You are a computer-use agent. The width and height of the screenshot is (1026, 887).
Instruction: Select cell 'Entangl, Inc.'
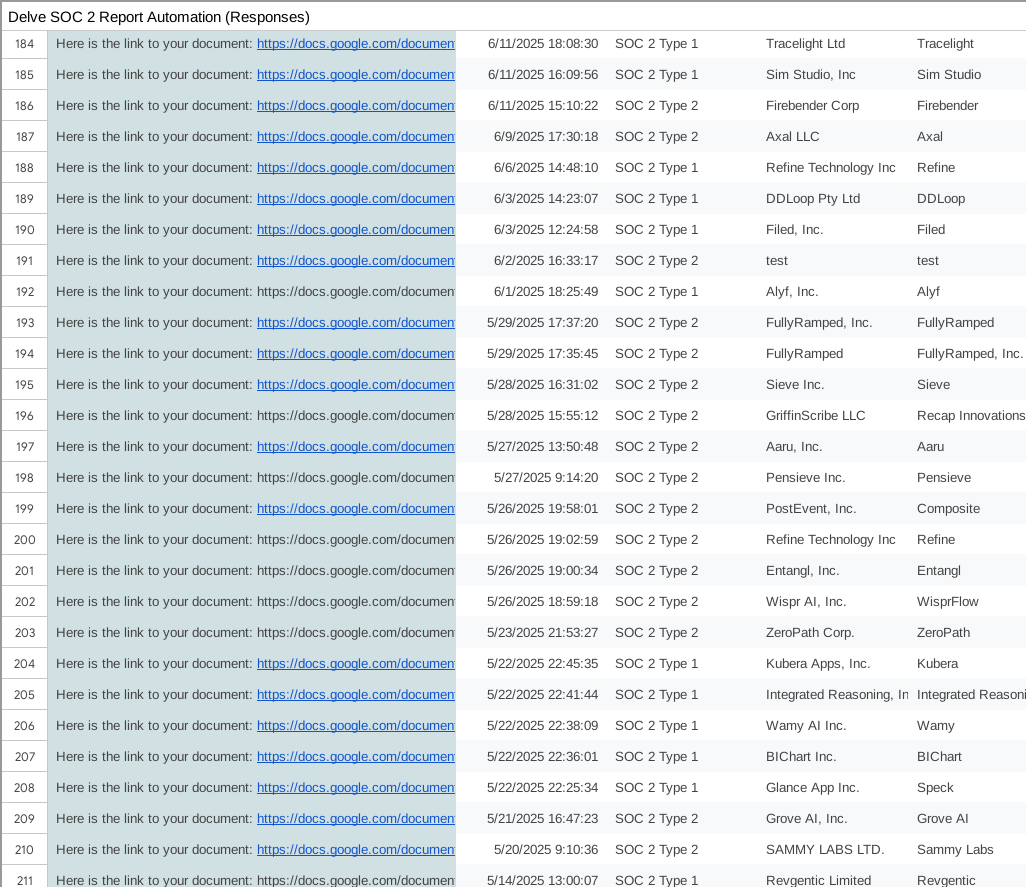click(x=802, y=570)
